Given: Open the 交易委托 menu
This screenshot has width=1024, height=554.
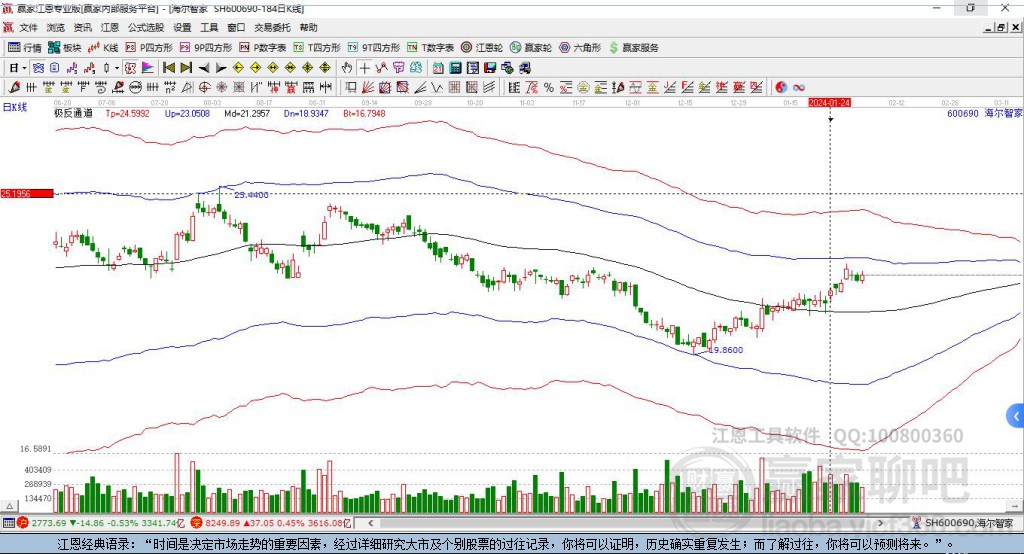Looking at the screenshot, I should [272, 27].
